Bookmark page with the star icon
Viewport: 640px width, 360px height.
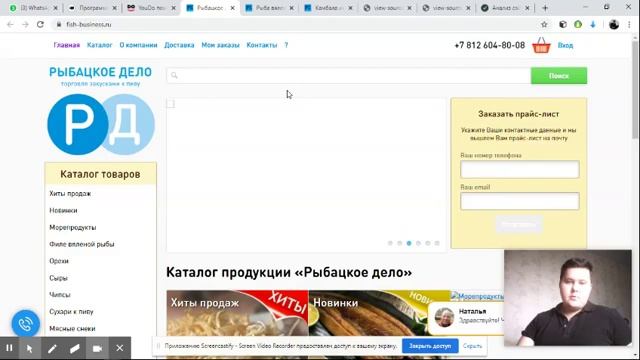(x=544, y=24)
